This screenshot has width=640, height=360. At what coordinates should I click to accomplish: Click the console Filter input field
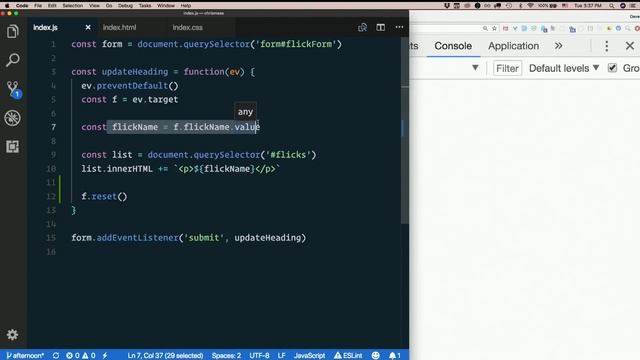coord(507,68)
